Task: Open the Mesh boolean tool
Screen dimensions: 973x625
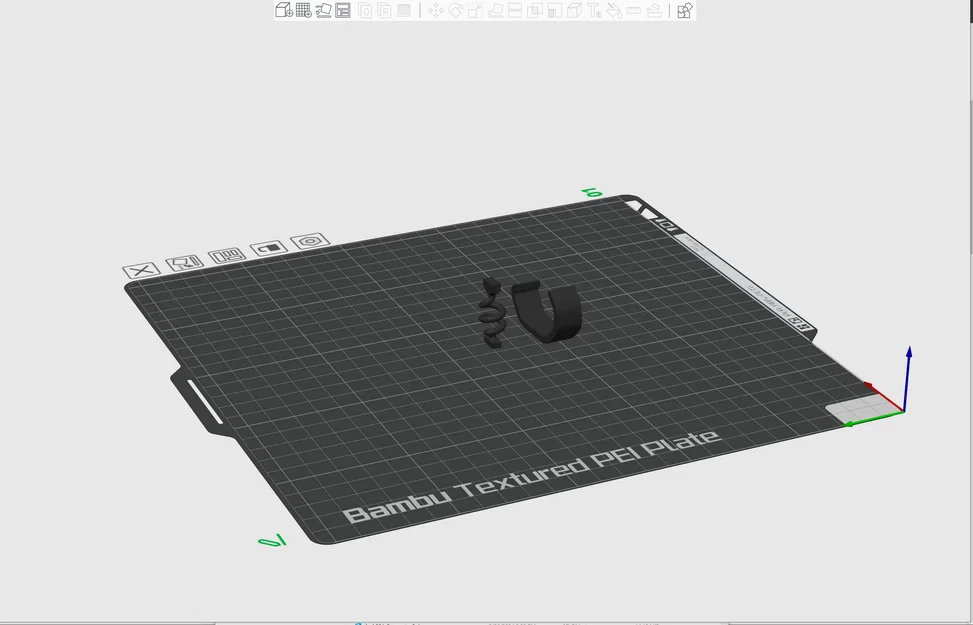Action: (x=535, y=11)
